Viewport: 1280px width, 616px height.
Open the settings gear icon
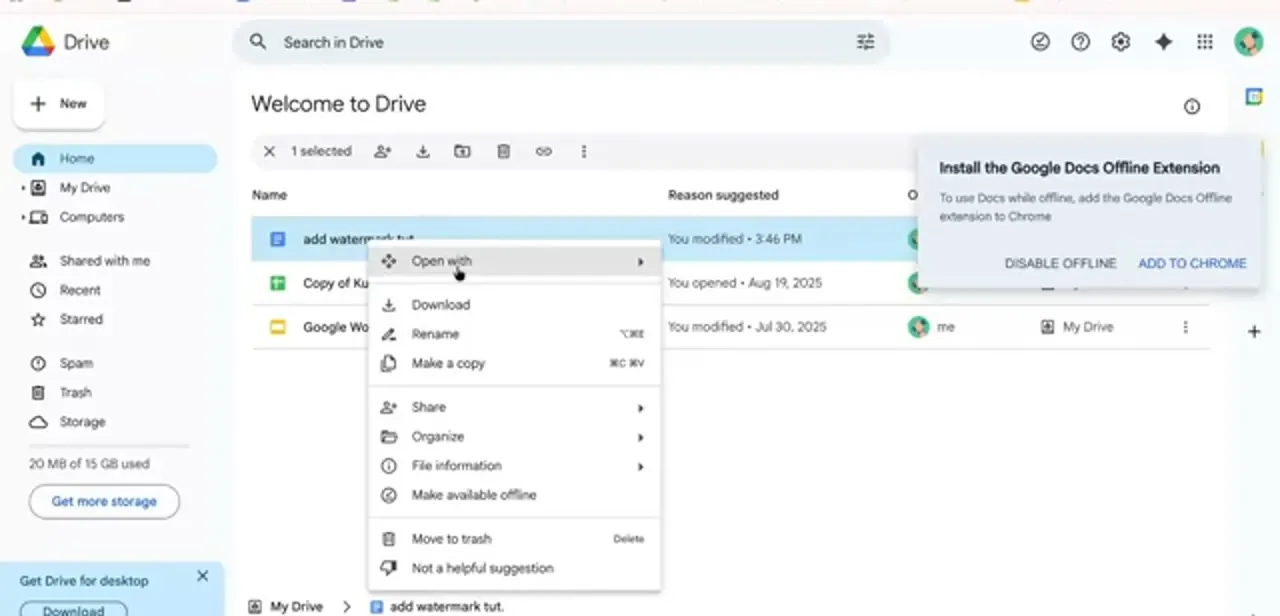[x=1121, y=42]
